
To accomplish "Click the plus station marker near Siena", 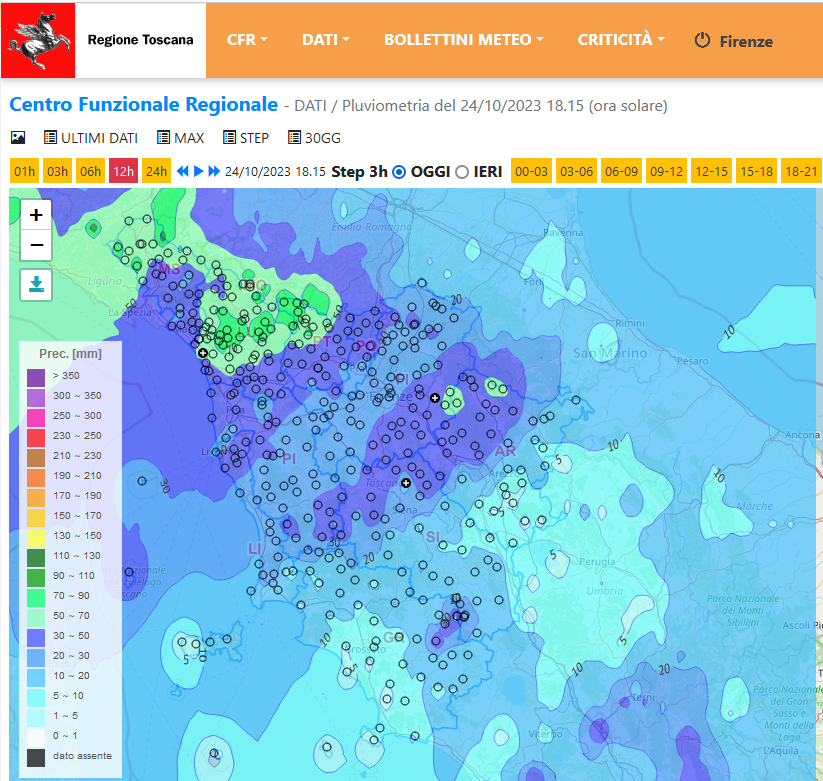I will coord(406,483).
